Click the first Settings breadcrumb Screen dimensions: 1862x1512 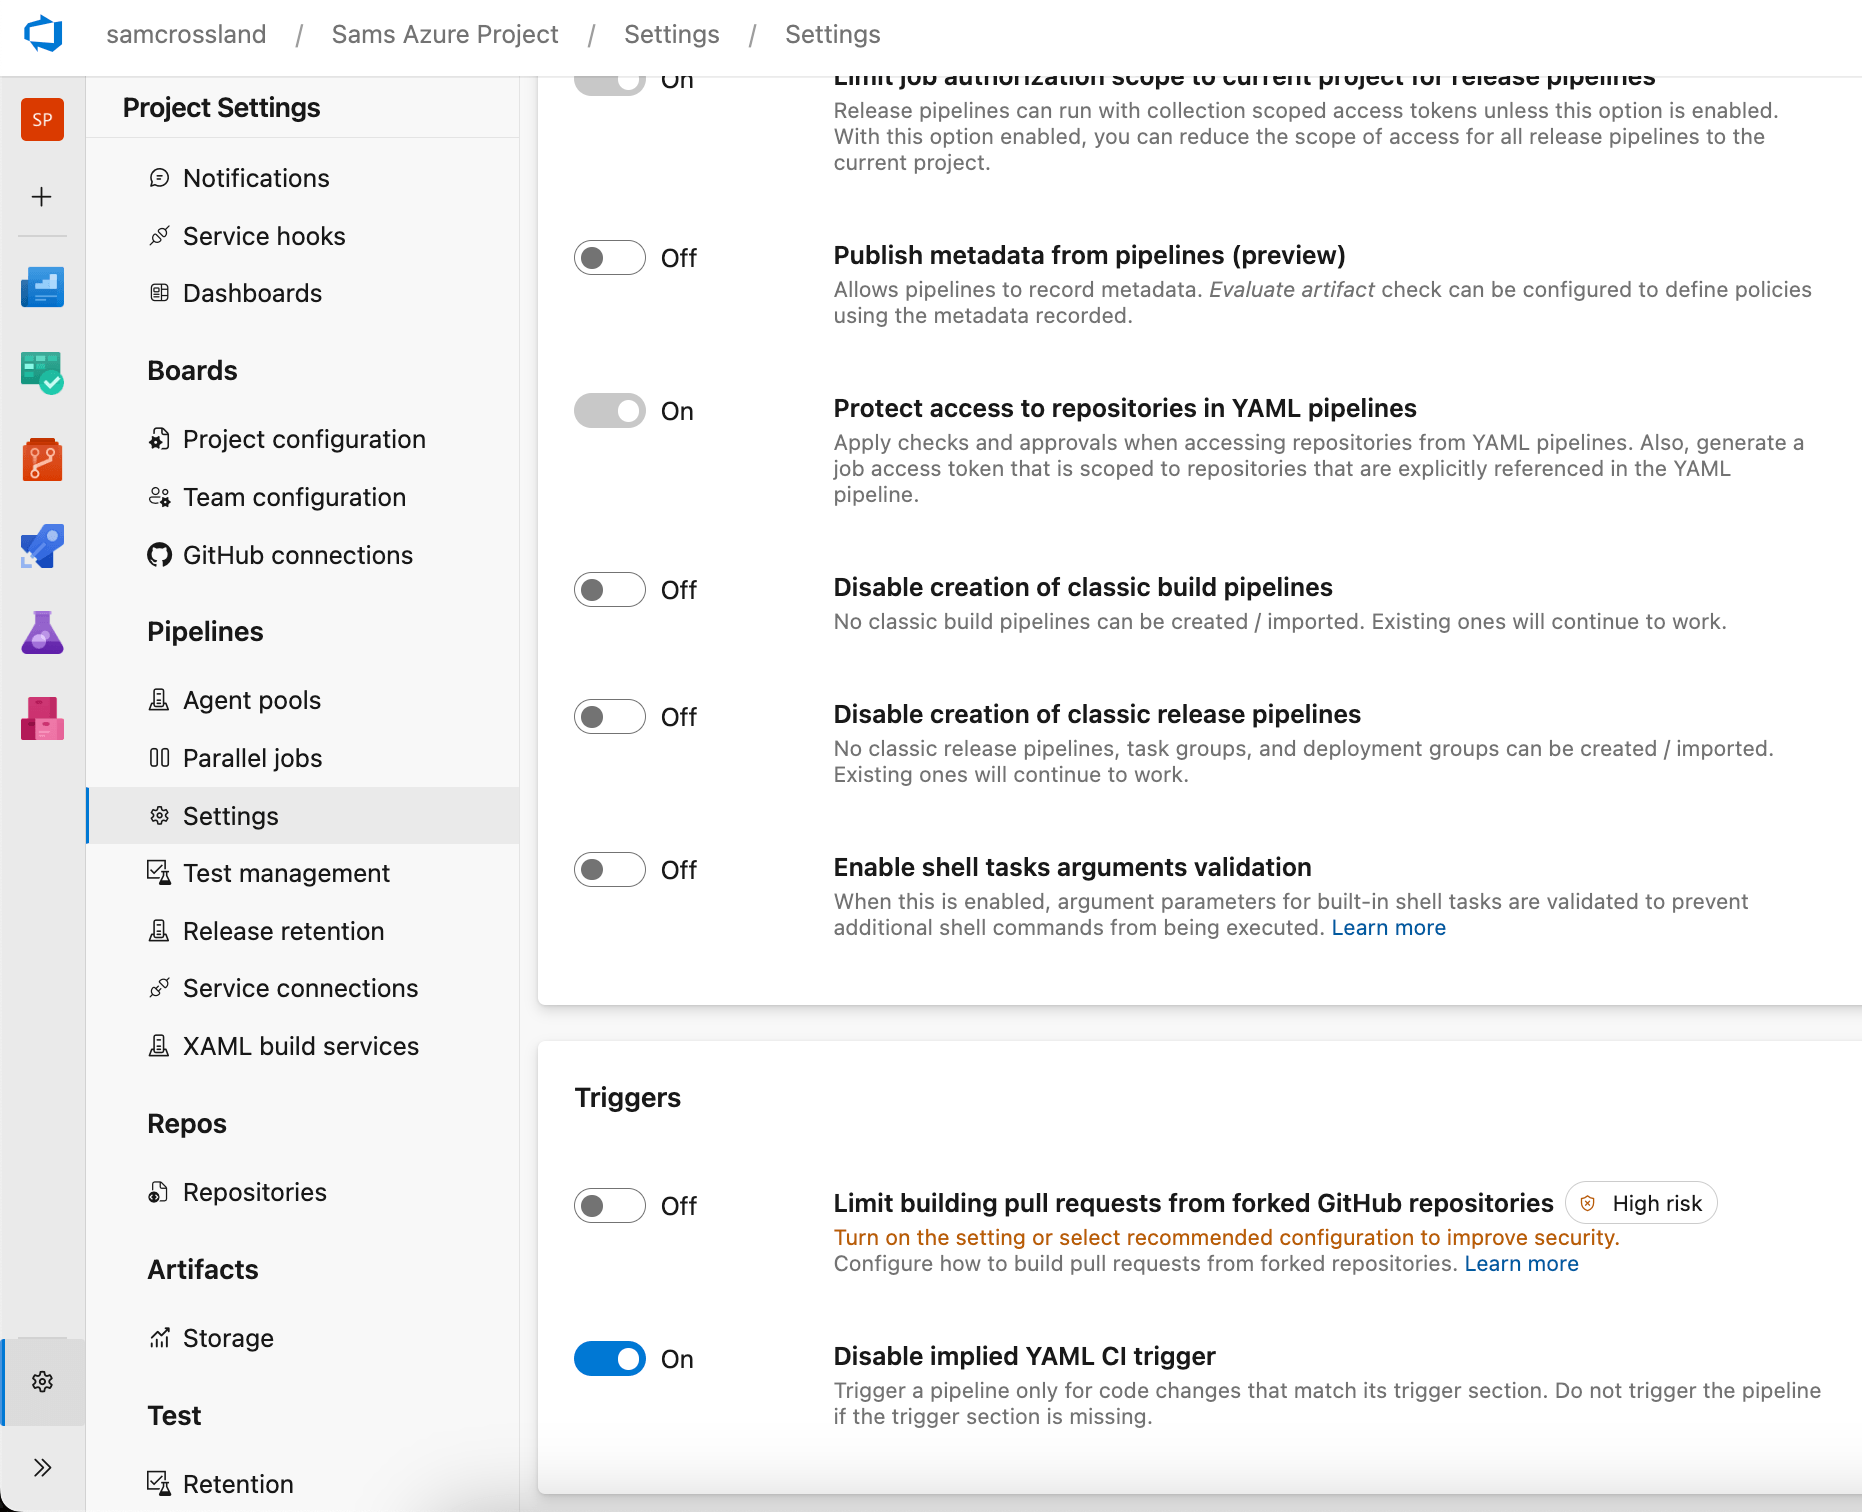[x=672, y=34]
